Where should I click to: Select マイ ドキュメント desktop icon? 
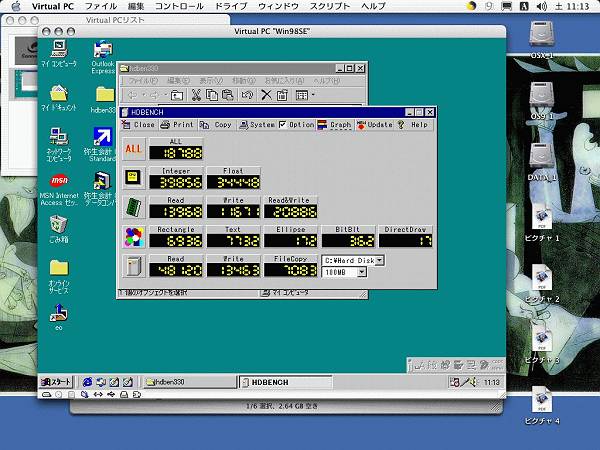click(x=59, y=98)
